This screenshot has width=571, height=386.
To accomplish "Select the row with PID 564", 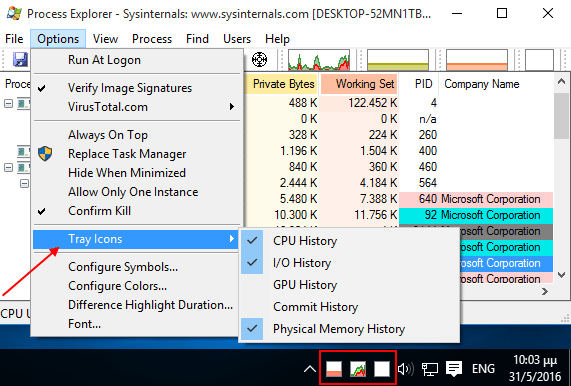I will coord(399,183).
